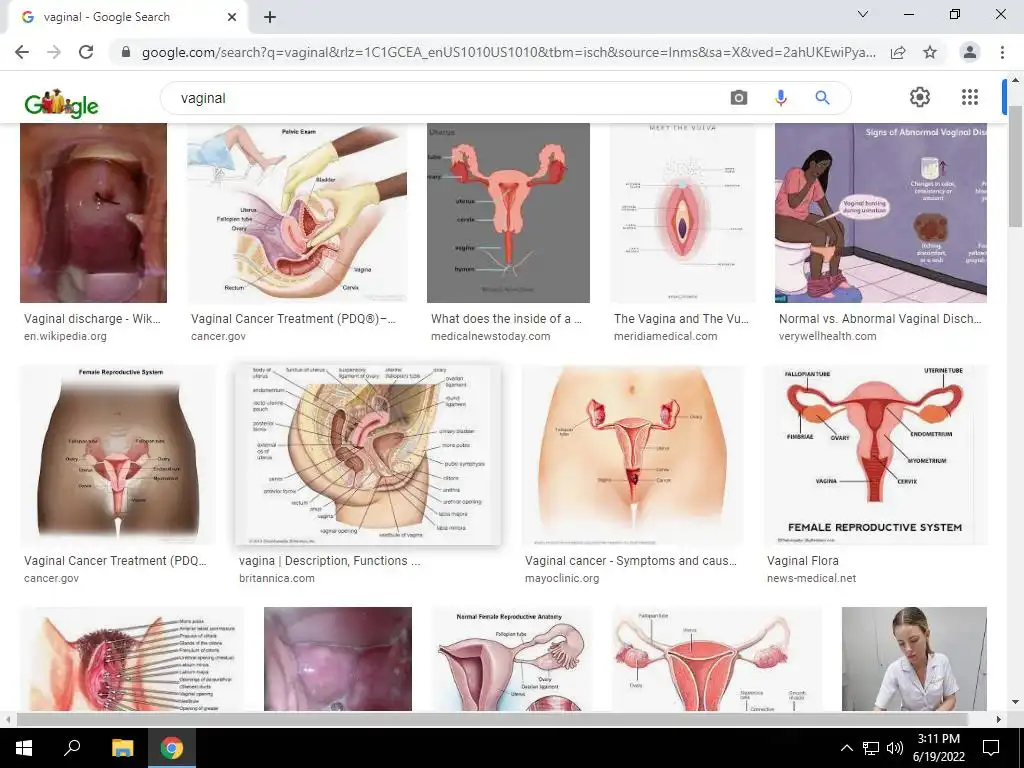Start voice search with microphone icon

point(780,98)
